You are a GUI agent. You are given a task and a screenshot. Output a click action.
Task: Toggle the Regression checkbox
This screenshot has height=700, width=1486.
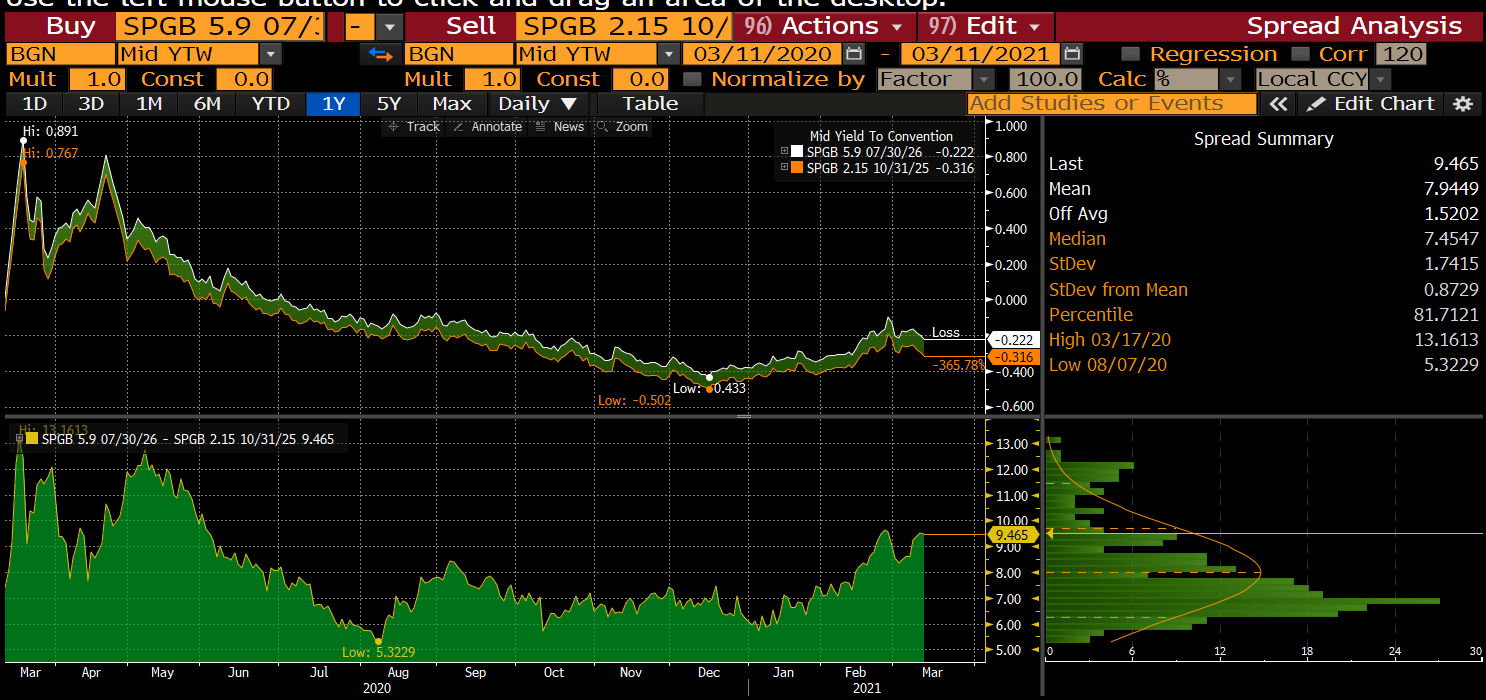1130,54
